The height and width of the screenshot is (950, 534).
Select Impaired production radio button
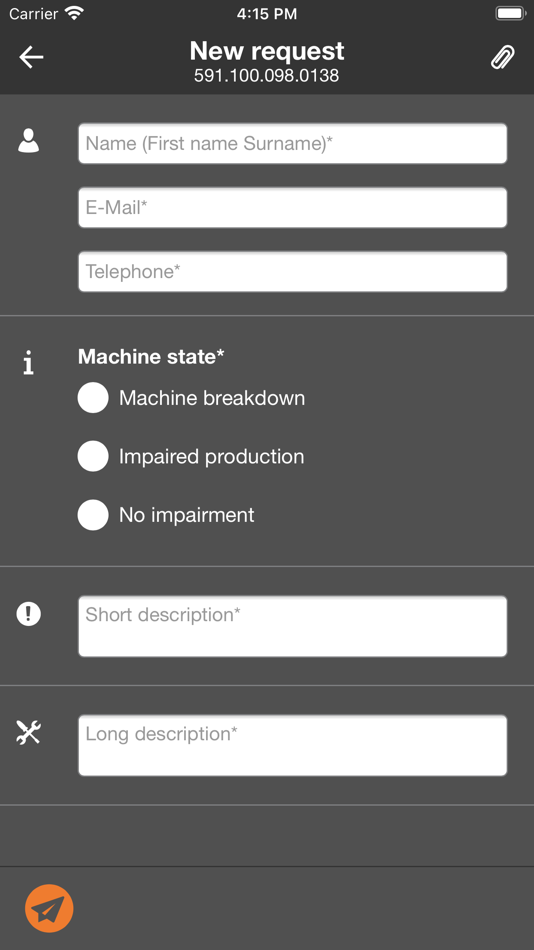pyautogui.click(x=93, y=456)
